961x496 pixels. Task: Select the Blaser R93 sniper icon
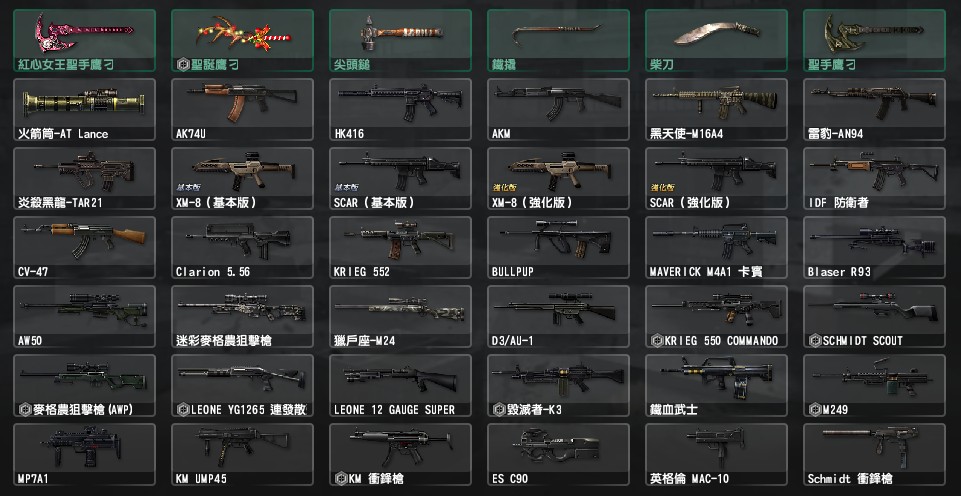click(875, 247)
